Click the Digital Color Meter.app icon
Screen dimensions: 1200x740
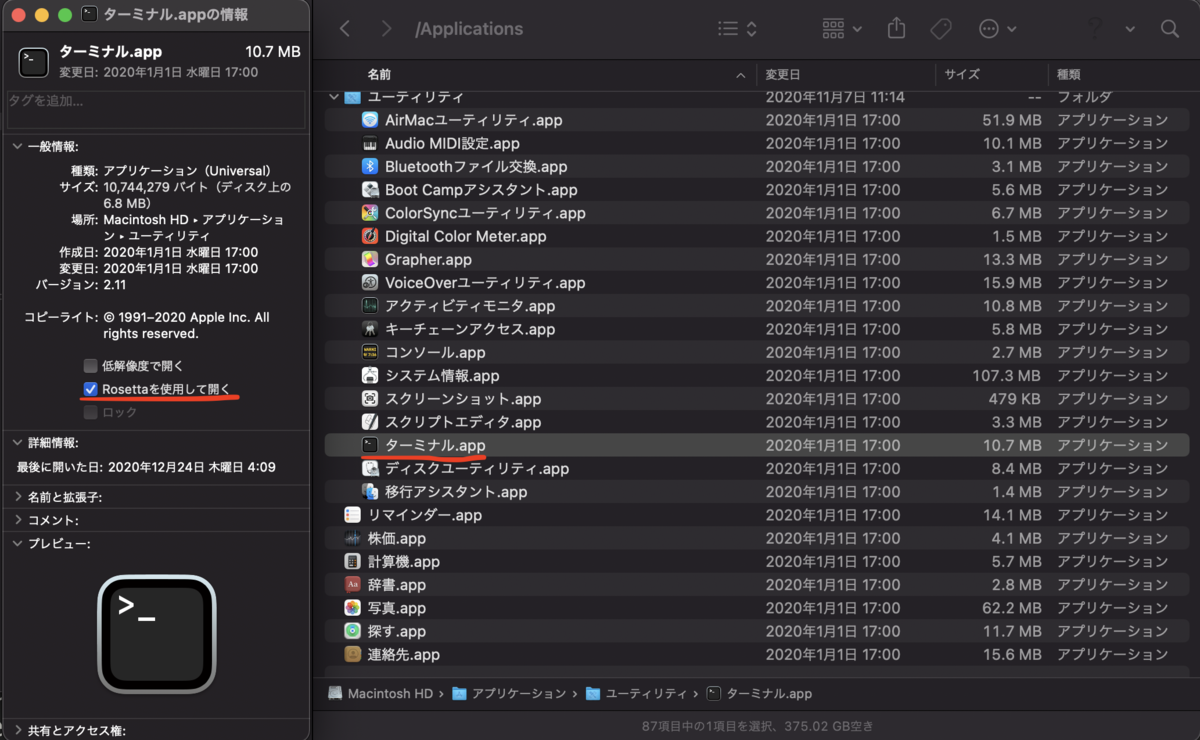370,236
